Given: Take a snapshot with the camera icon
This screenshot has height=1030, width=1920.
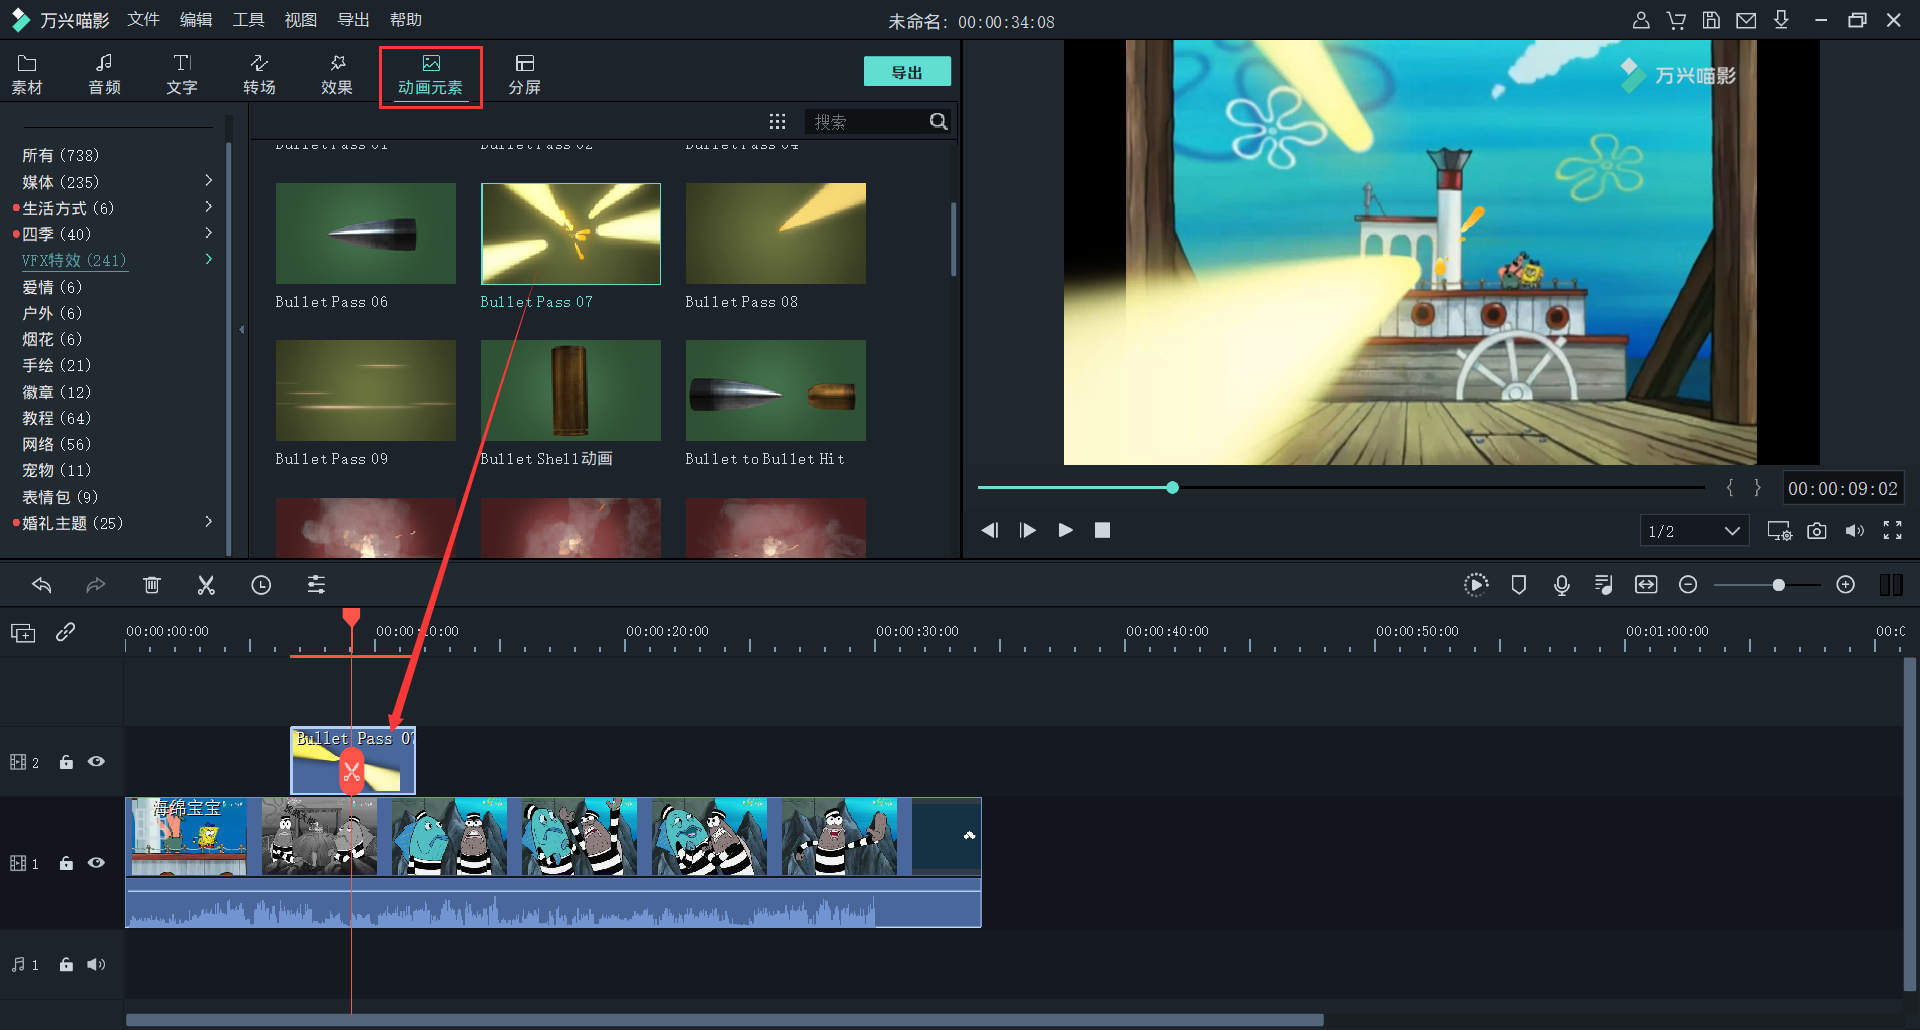Looking at the screenshot, I should click(x=1817, y=531).
